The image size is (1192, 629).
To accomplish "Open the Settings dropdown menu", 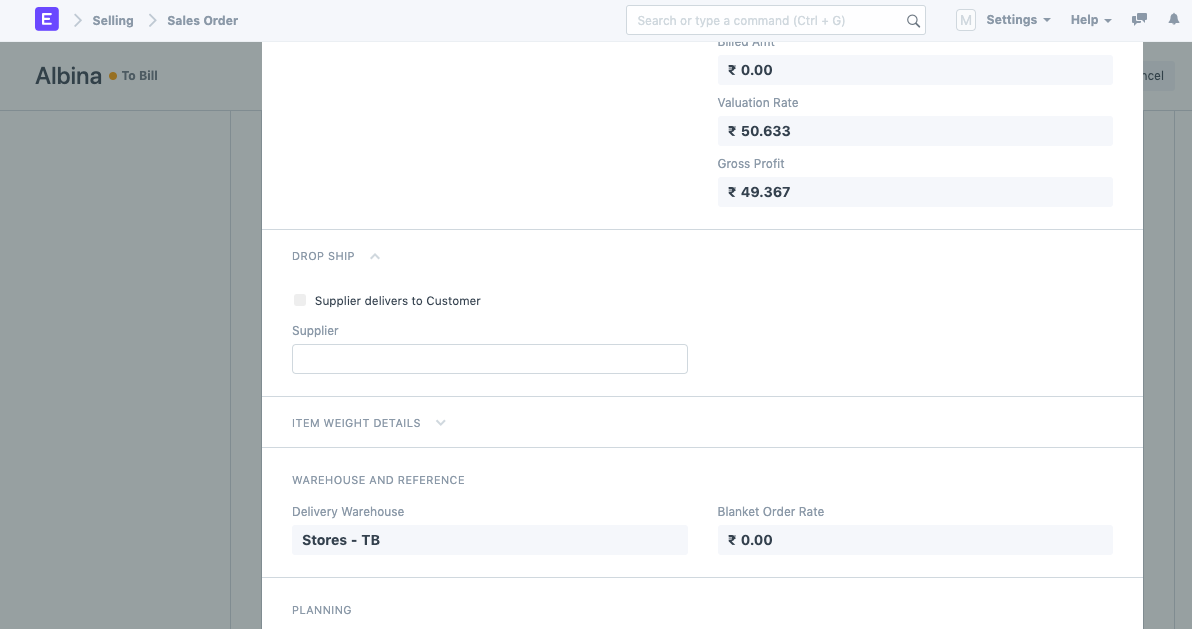I will click(1019, 20).
